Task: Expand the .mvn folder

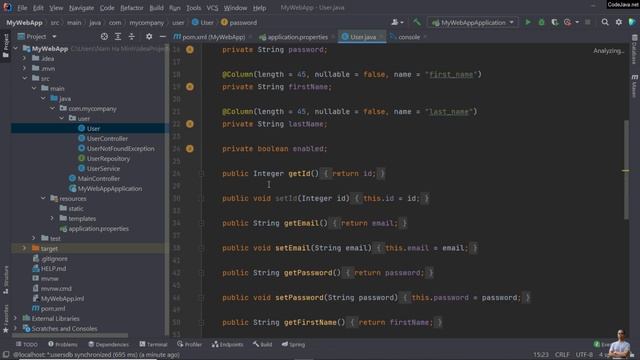Action: point(24,69)
